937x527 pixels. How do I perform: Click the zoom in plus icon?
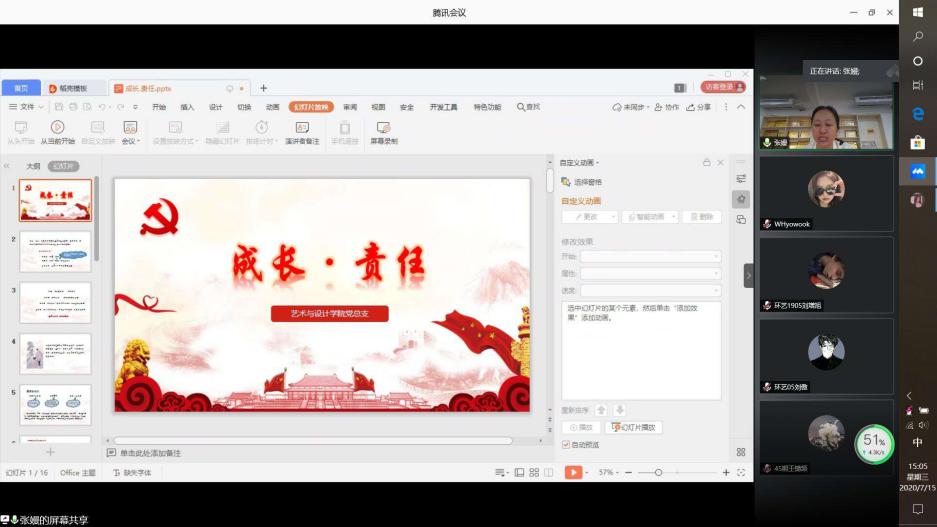(726, 472)
